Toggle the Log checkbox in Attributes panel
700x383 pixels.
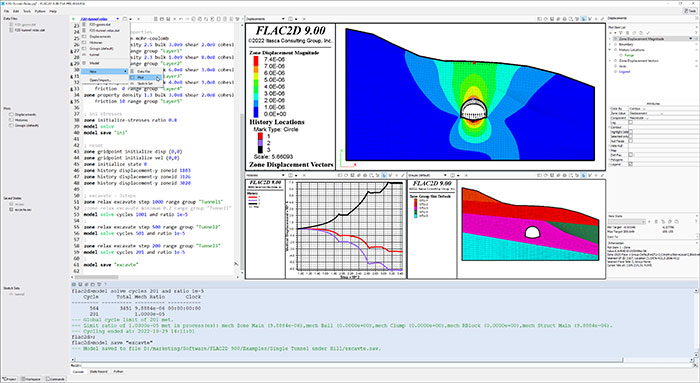tap(630, 122)
